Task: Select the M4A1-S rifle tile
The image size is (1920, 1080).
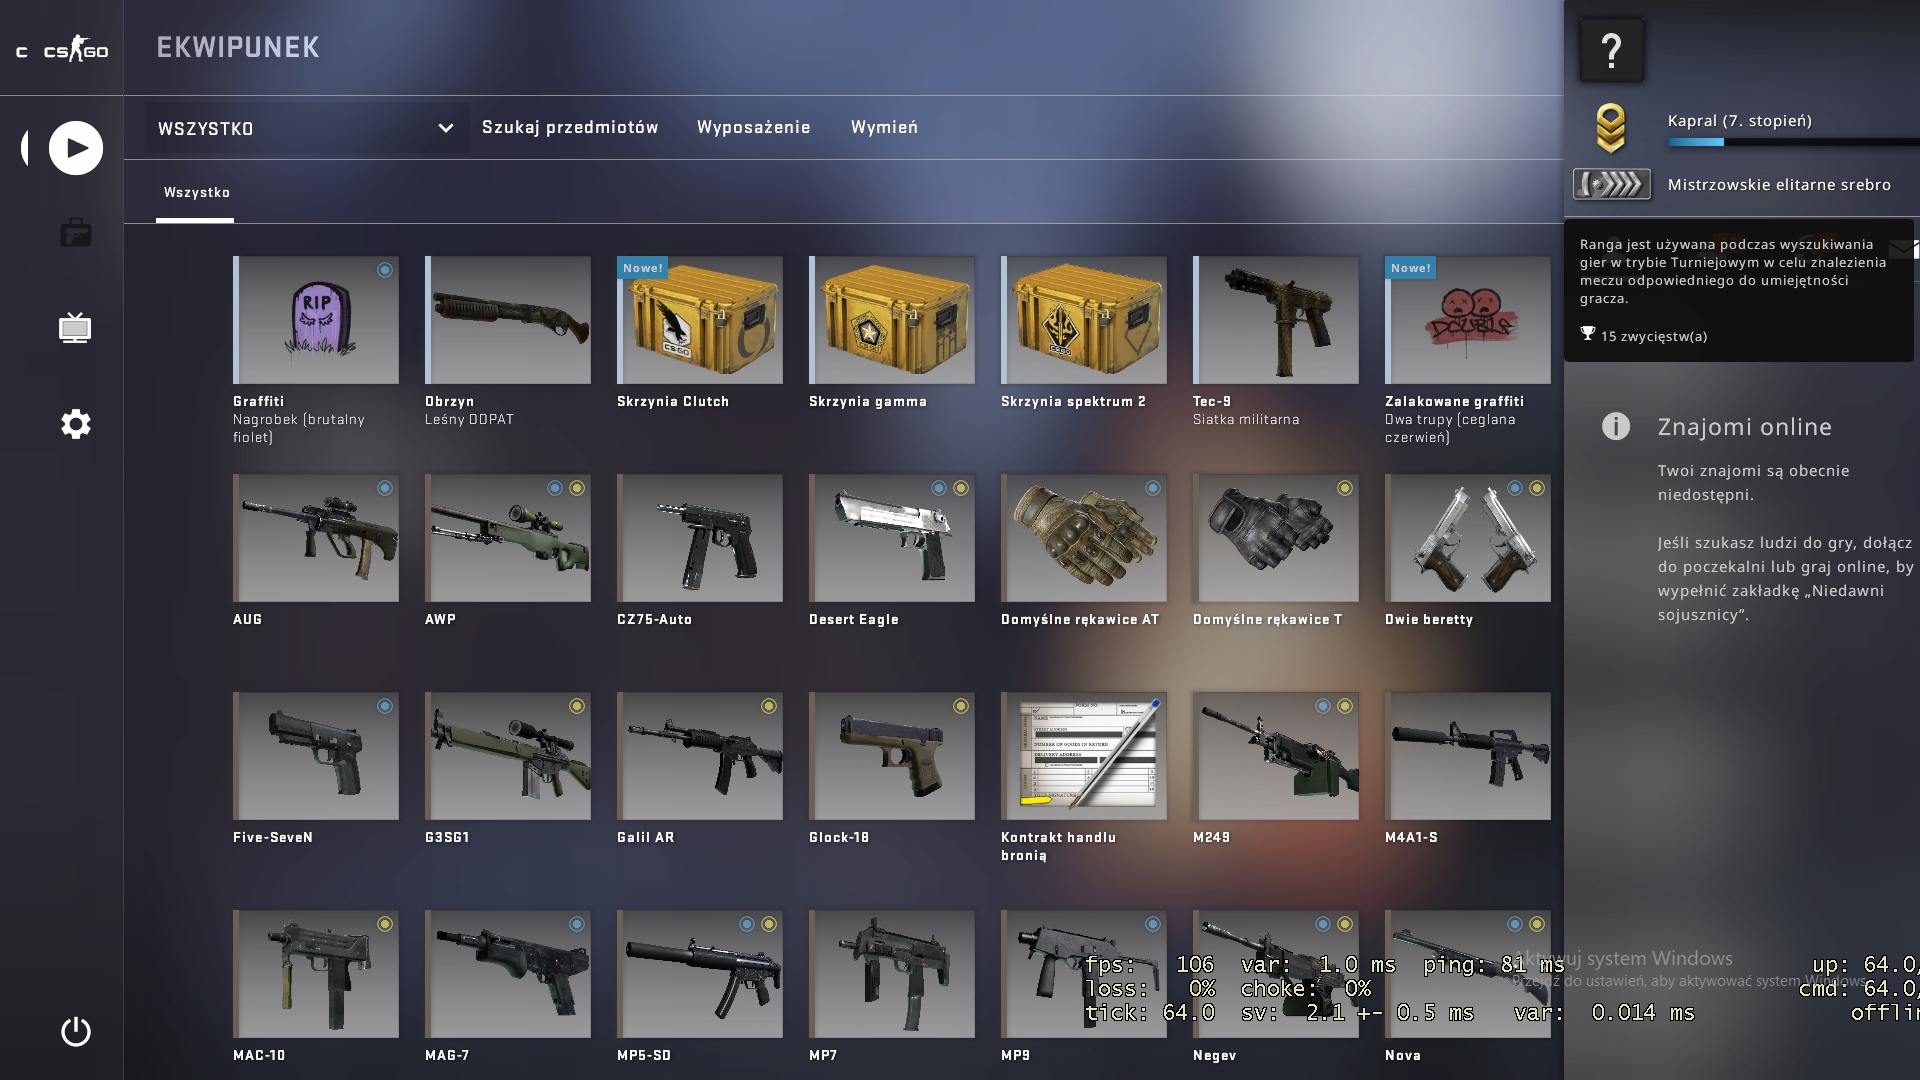Action: coord(1468,756)
